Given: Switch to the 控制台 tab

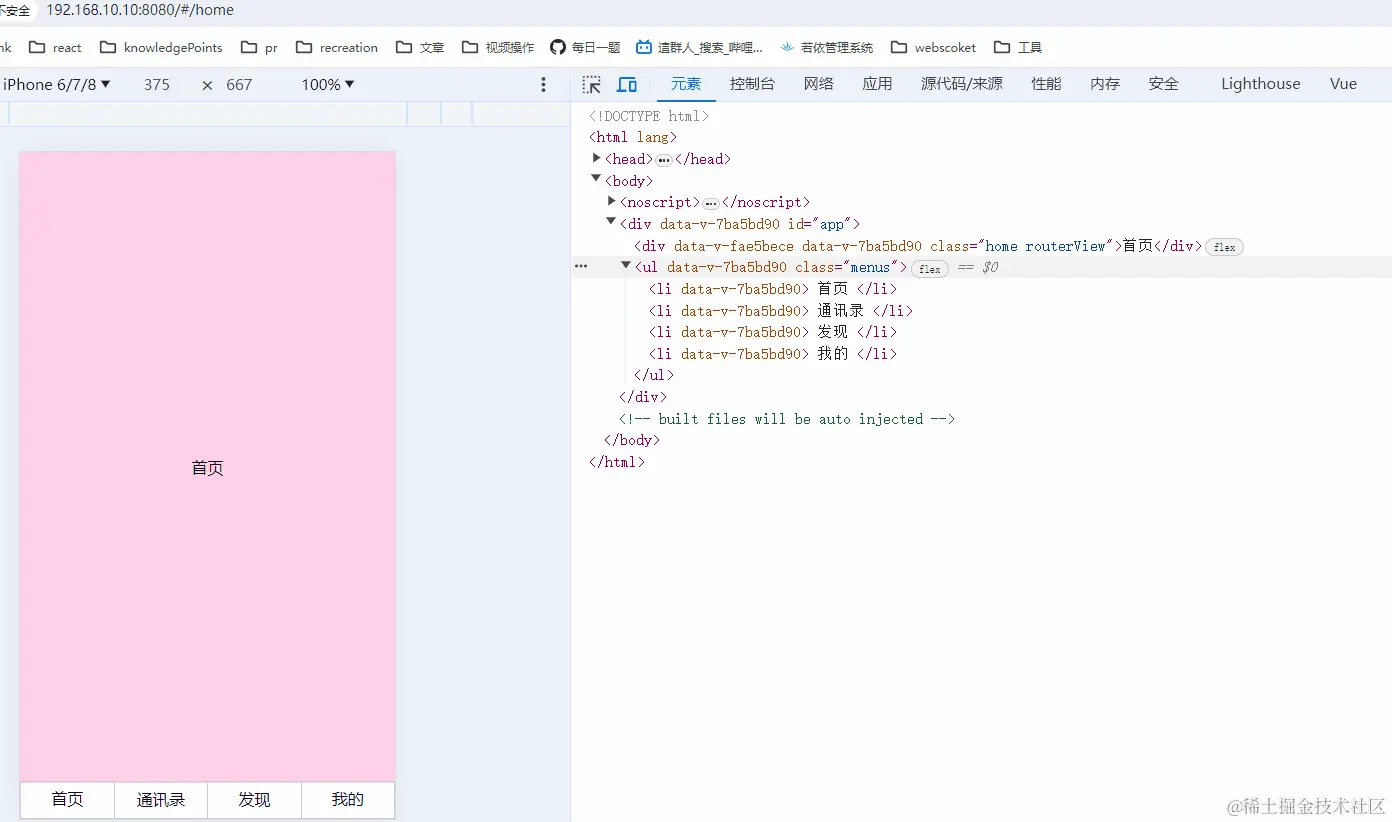Looking at the screenshot, I should pos(752,85).
